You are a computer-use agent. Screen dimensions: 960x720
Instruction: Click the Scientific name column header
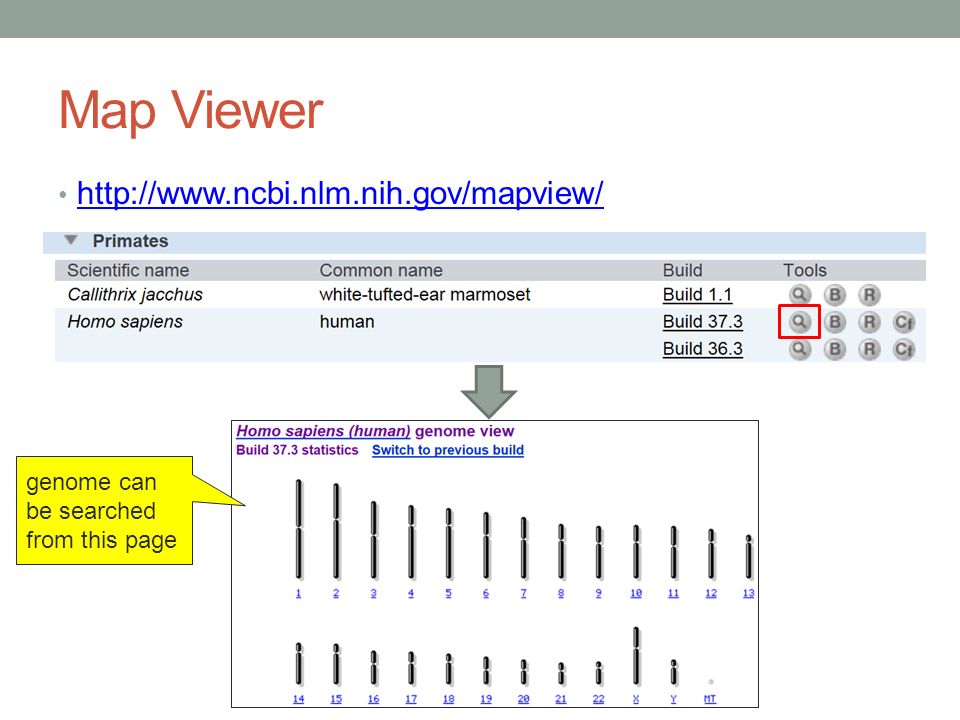pos(128,270)
